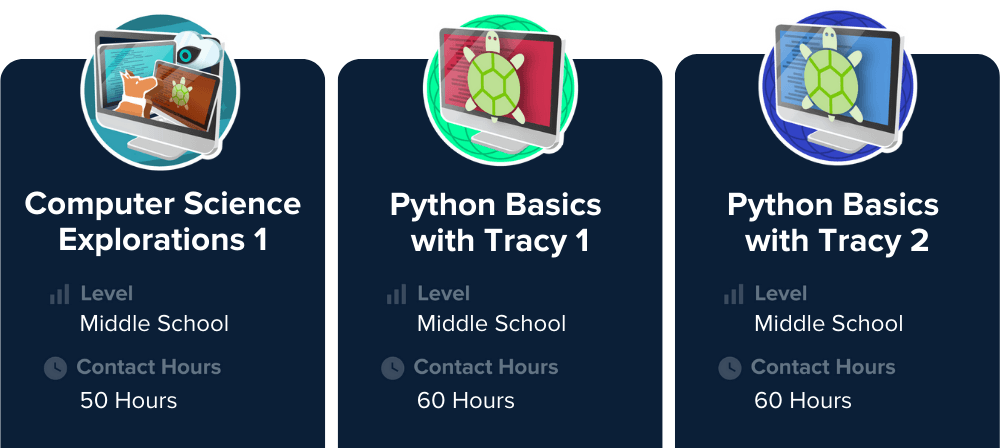Click Contact Hours label in Explorations 1 card
The width and height of the screenshot is (1000, 448).
pos(149,367)
